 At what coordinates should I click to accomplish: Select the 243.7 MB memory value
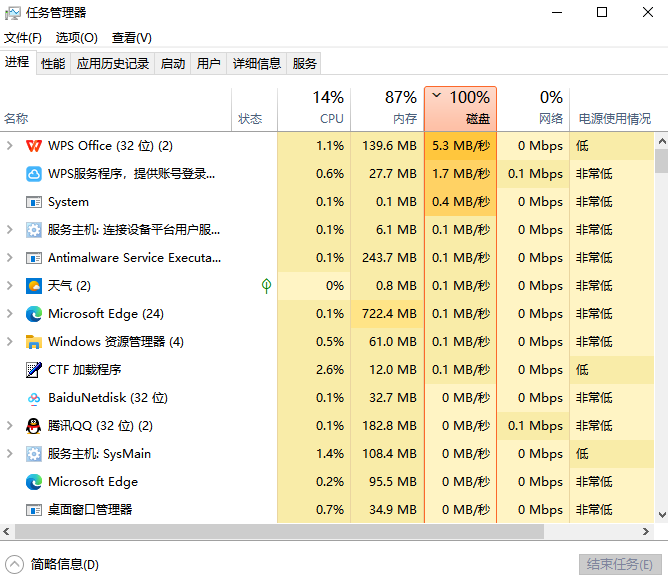(x=389, y=258)
